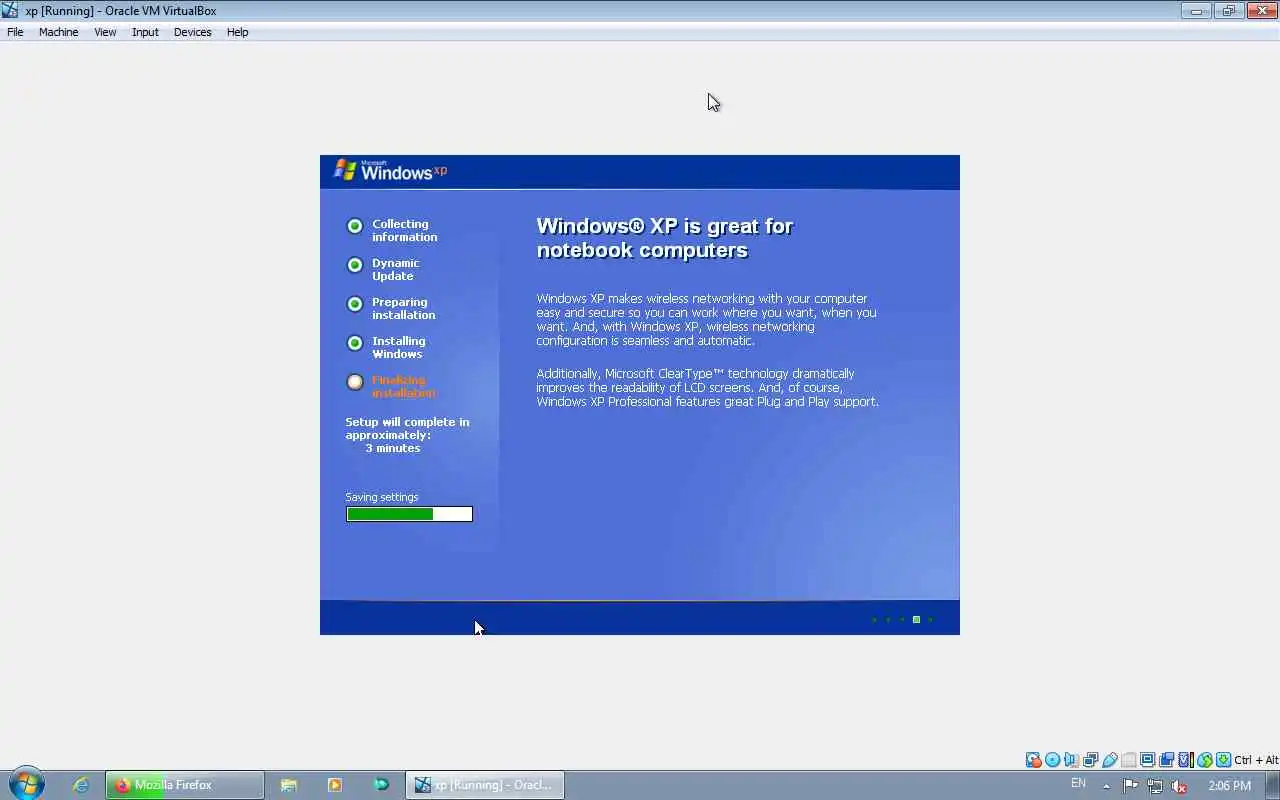Viewport: 1280px width, 800px height.
Task: Click the Saving settings progress bar
Action: (409, 514)
